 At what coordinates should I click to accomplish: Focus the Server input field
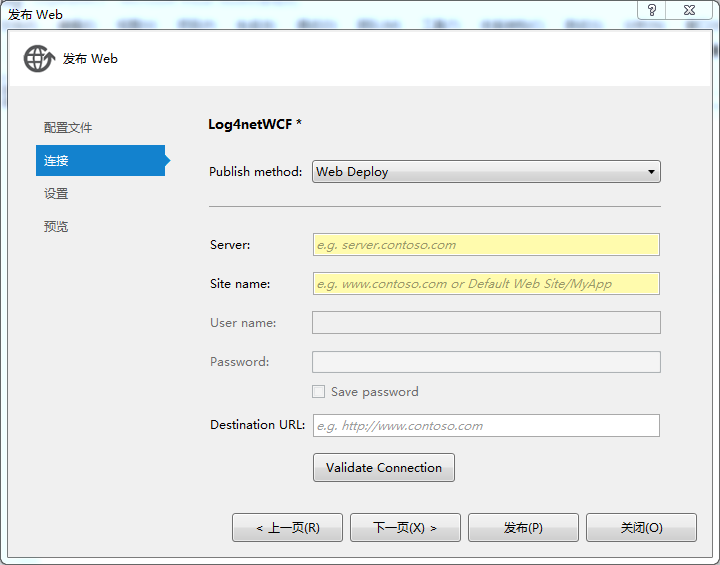tap(486, 245)
